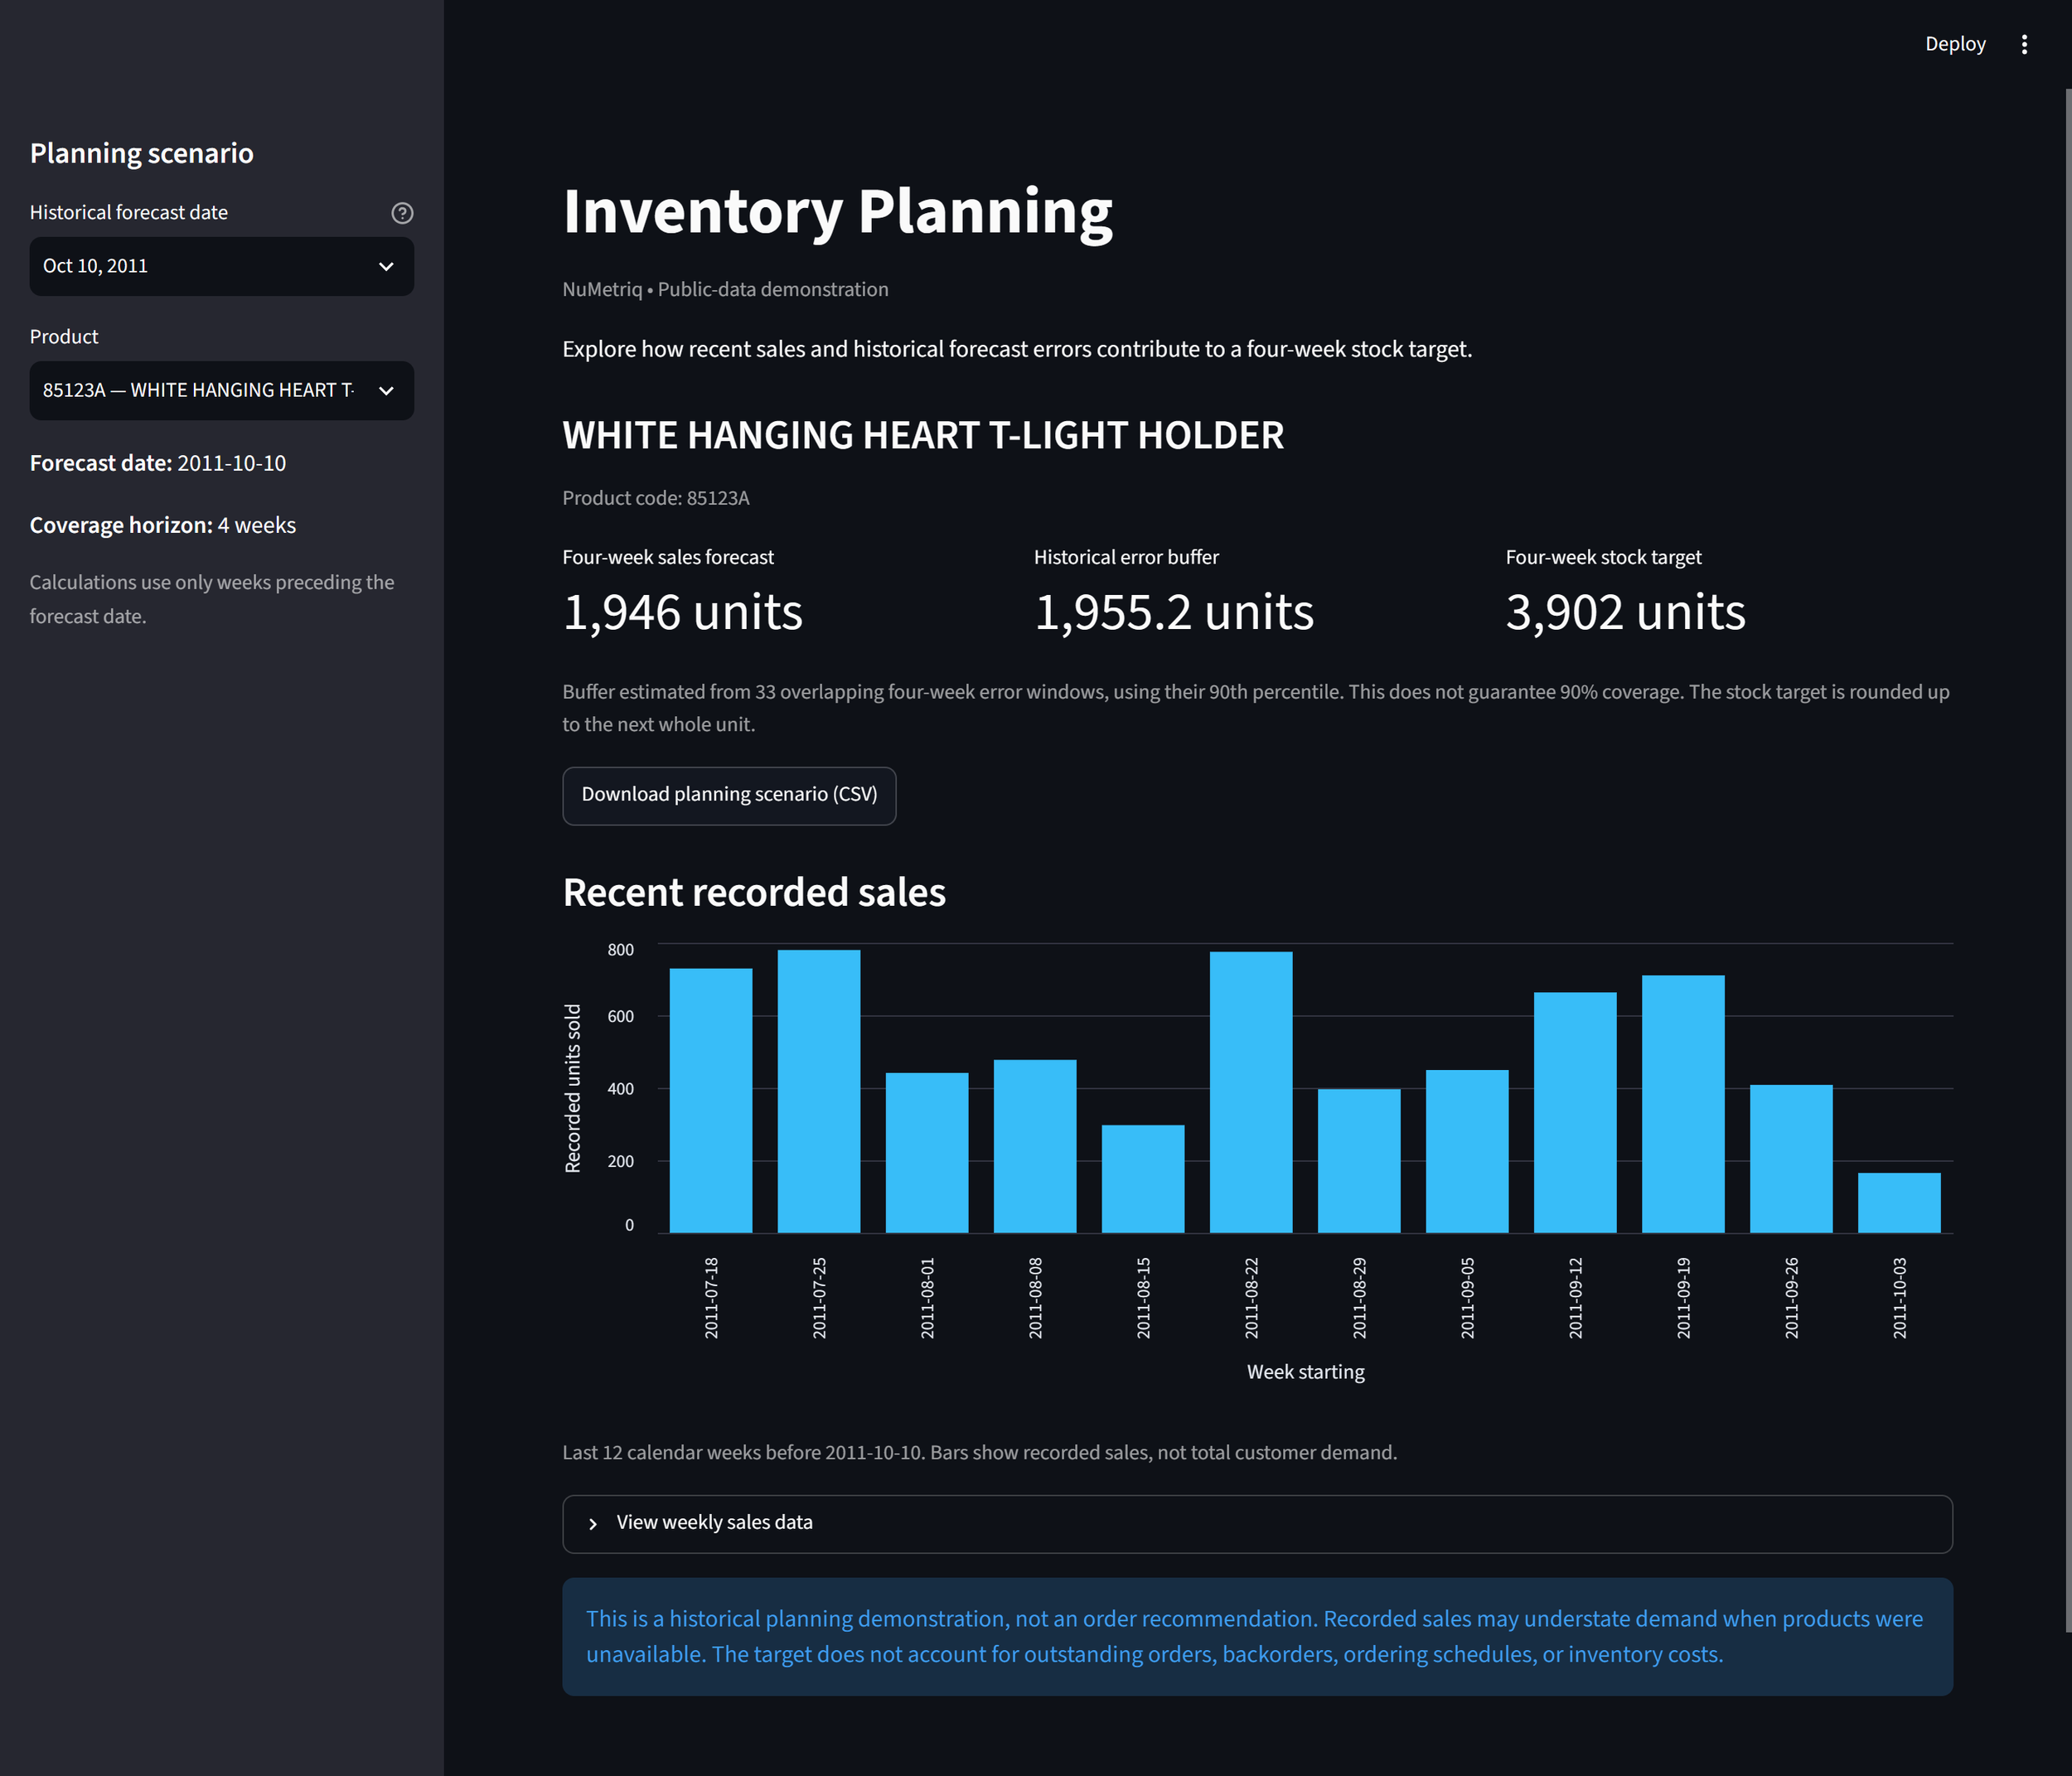2072x1776 pixels.
Task: Click the 1,946 units forecast value
Action: 683,612
